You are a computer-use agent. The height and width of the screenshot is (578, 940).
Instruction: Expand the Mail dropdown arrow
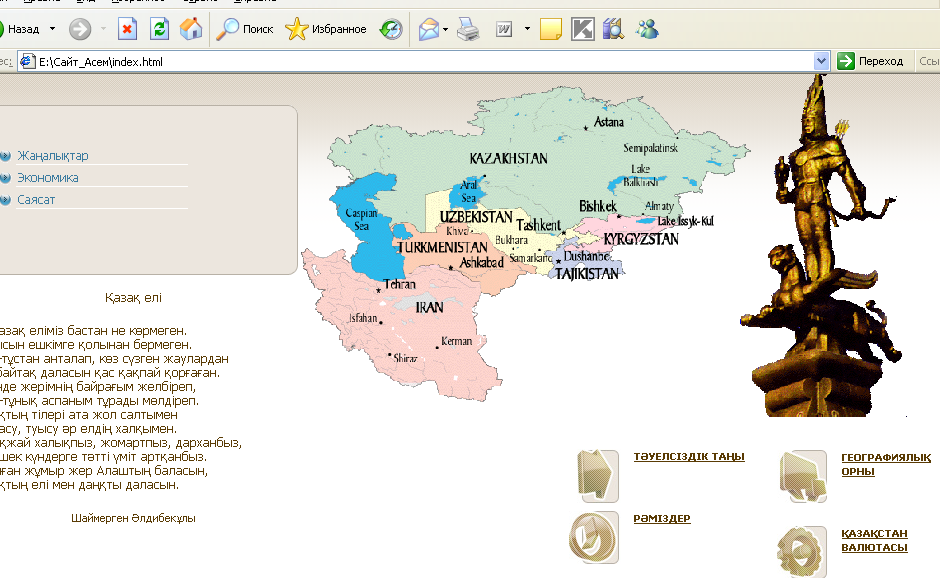click(x=445, y=29)
